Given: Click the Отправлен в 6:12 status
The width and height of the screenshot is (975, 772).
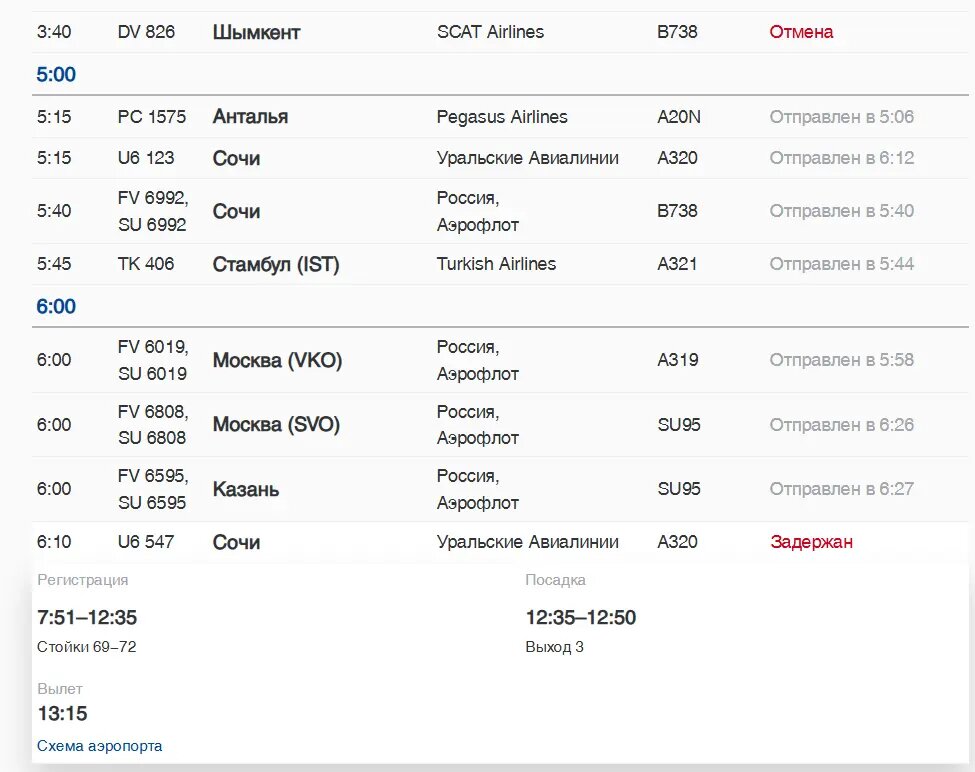Looking at the screenshot, I should coord(841,158).
